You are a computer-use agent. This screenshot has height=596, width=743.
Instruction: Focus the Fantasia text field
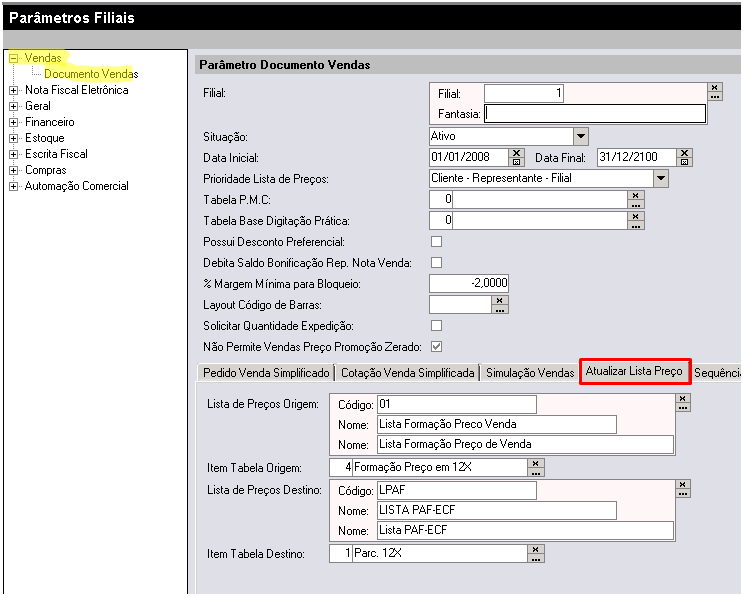pos(595,114)
